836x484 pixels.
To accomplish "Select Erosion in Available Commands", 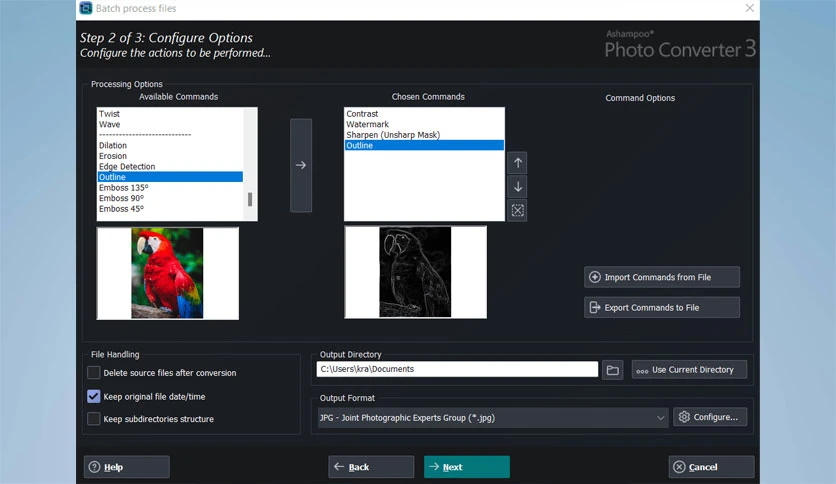I will (x=170, y=156).
